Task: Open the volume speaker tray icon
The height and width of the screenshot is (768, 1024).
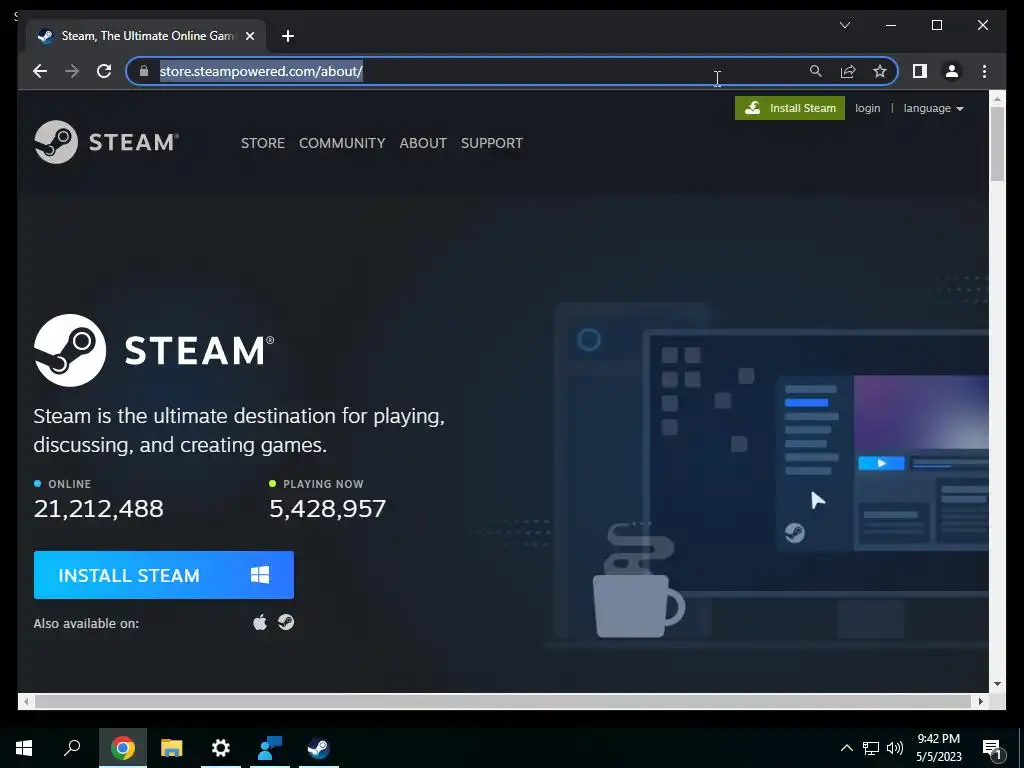Action: click(x=895, y=748)
